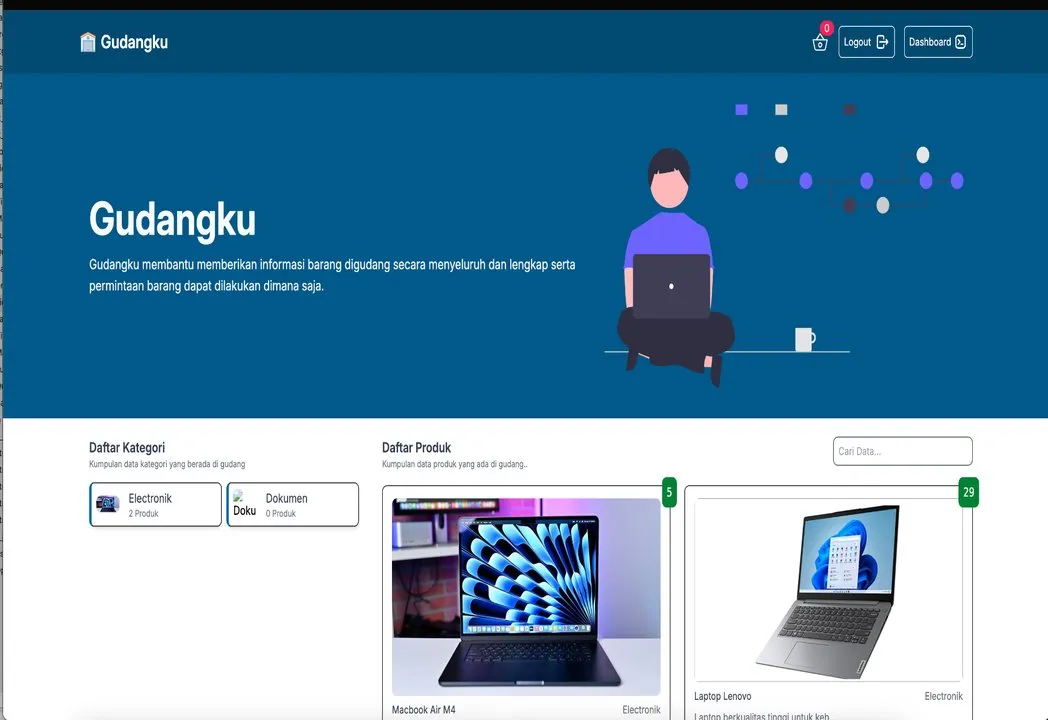Click the Electronik category thumbnail image

[x=108, y=503]
